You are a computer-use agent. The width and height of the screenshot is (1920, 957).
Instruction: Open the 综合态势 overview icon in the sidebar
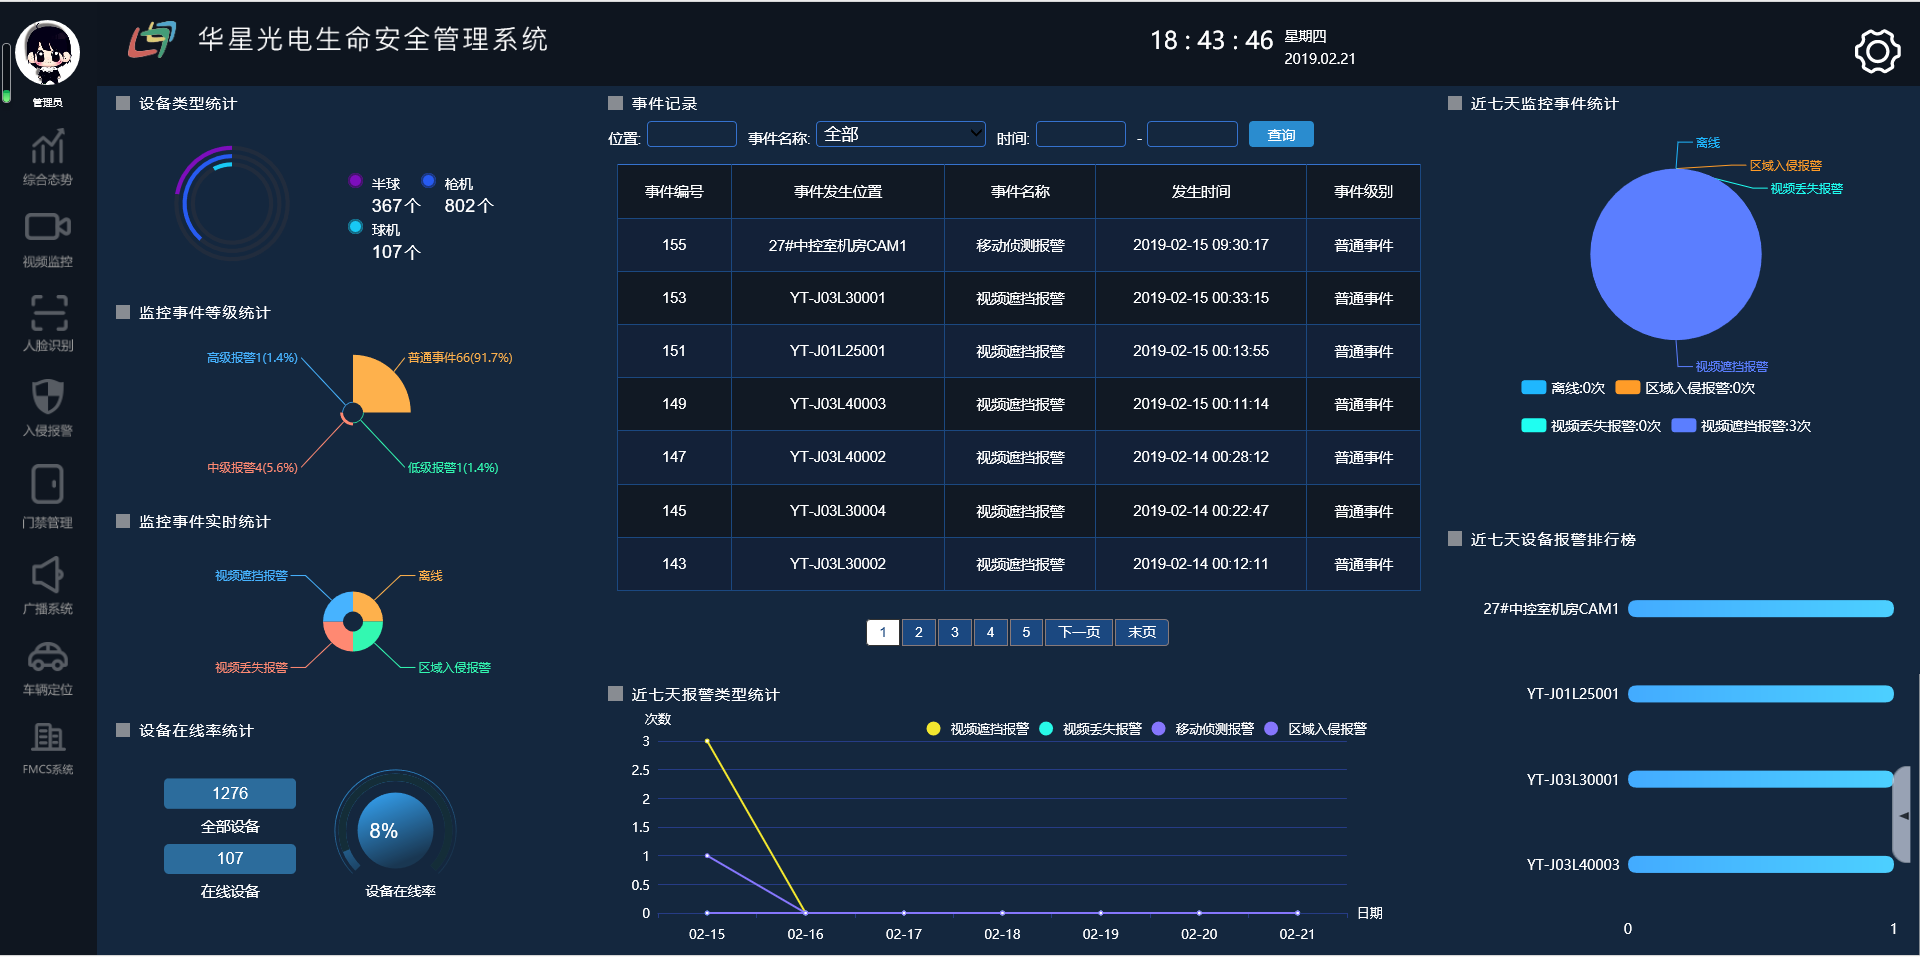tap(47, 148)
